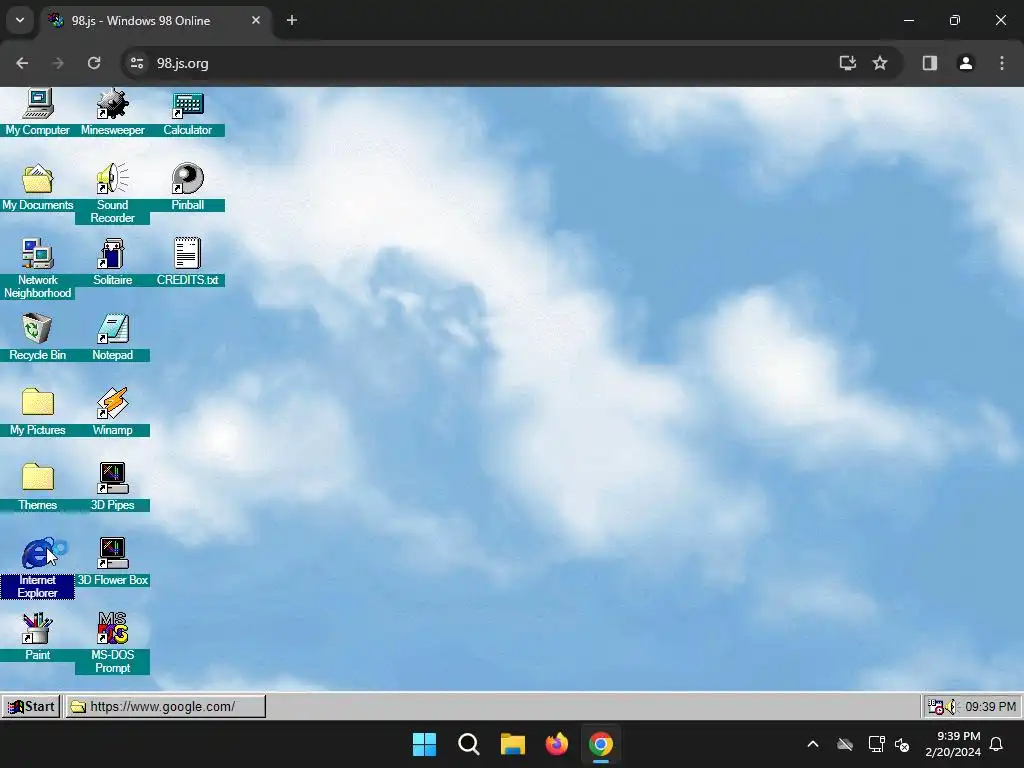This screenshot has width=1024, height=768.
Task: Select Chrome in the Windows 11 taskbar
Action: [x=601, y=744]
